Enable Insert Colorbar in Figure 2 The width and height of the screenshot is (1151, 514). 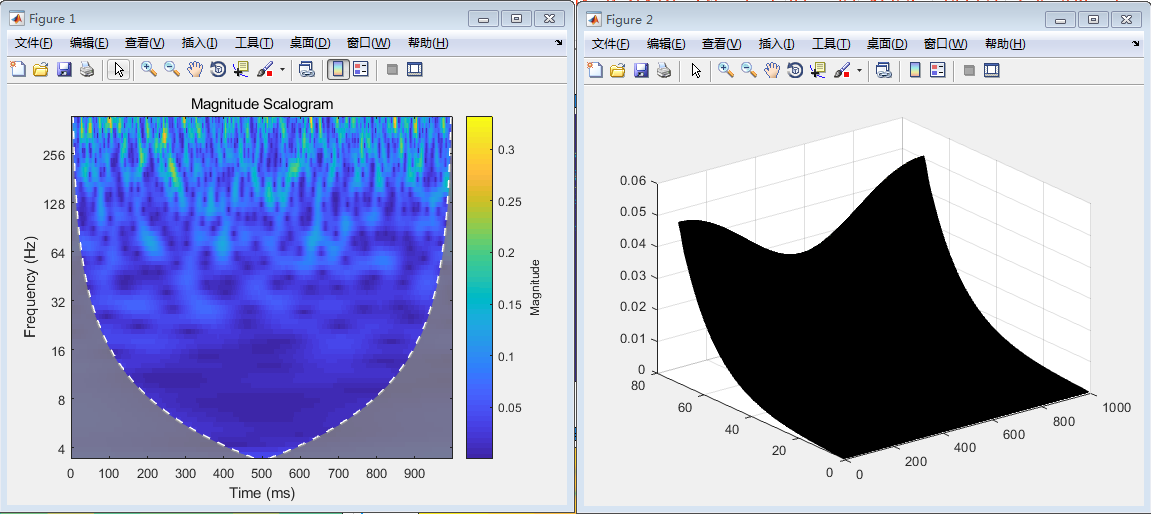coord(914,70)
